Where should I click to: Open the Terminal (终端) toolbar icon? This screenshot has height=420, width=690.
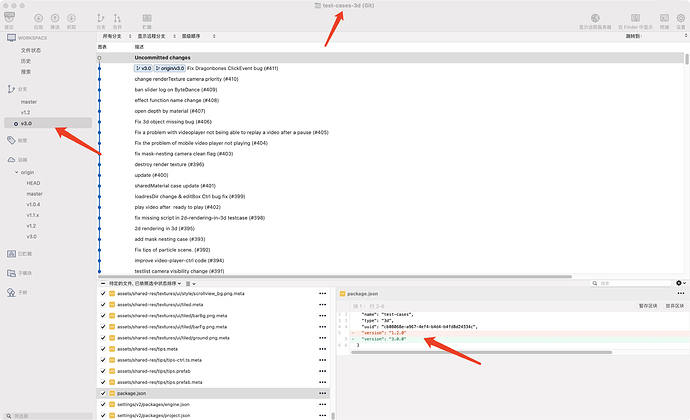pos(664,18)
